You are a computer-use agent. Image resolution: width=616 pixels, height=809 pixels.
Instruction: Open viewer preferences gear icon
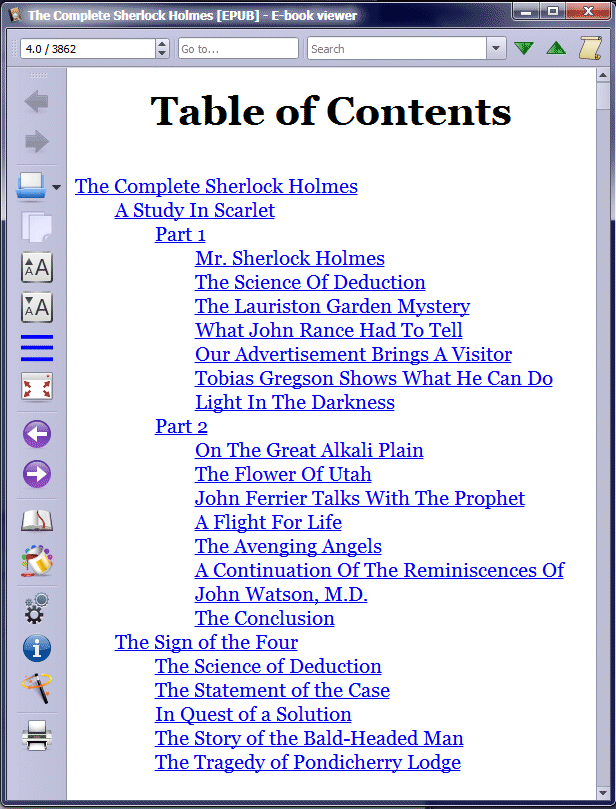click(36, 608)
